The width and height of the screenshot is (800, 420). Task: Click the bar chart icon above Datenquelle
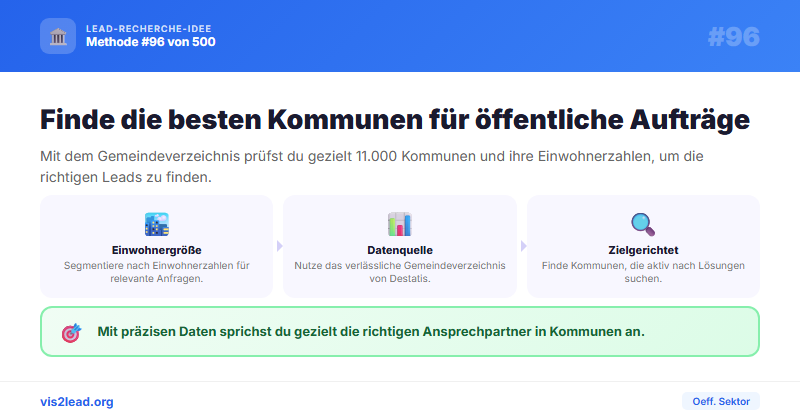coord(399,225)
